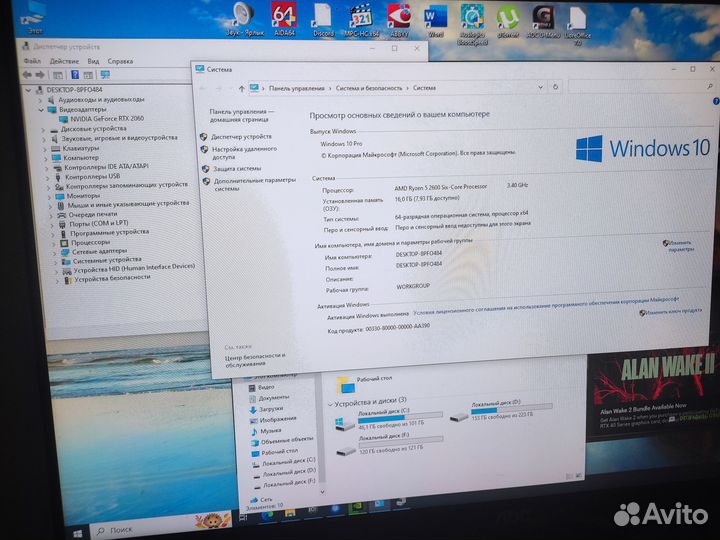Click the Local Disk (F:) usage bar
The height and width of the screenshot is (540, 720).
coord(401,442)
